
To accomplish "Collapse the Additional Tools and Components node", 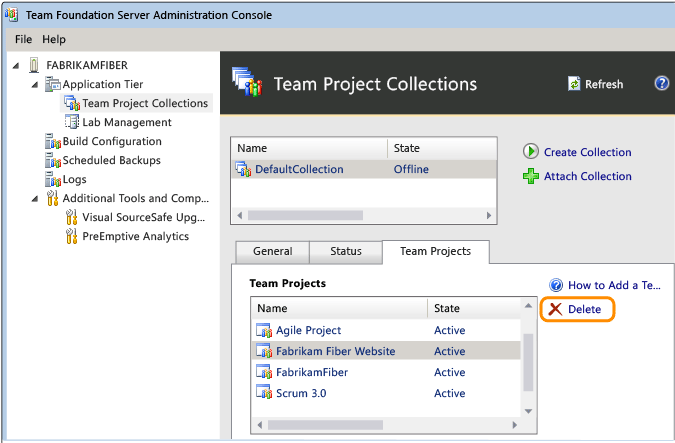I will (35, 198).
